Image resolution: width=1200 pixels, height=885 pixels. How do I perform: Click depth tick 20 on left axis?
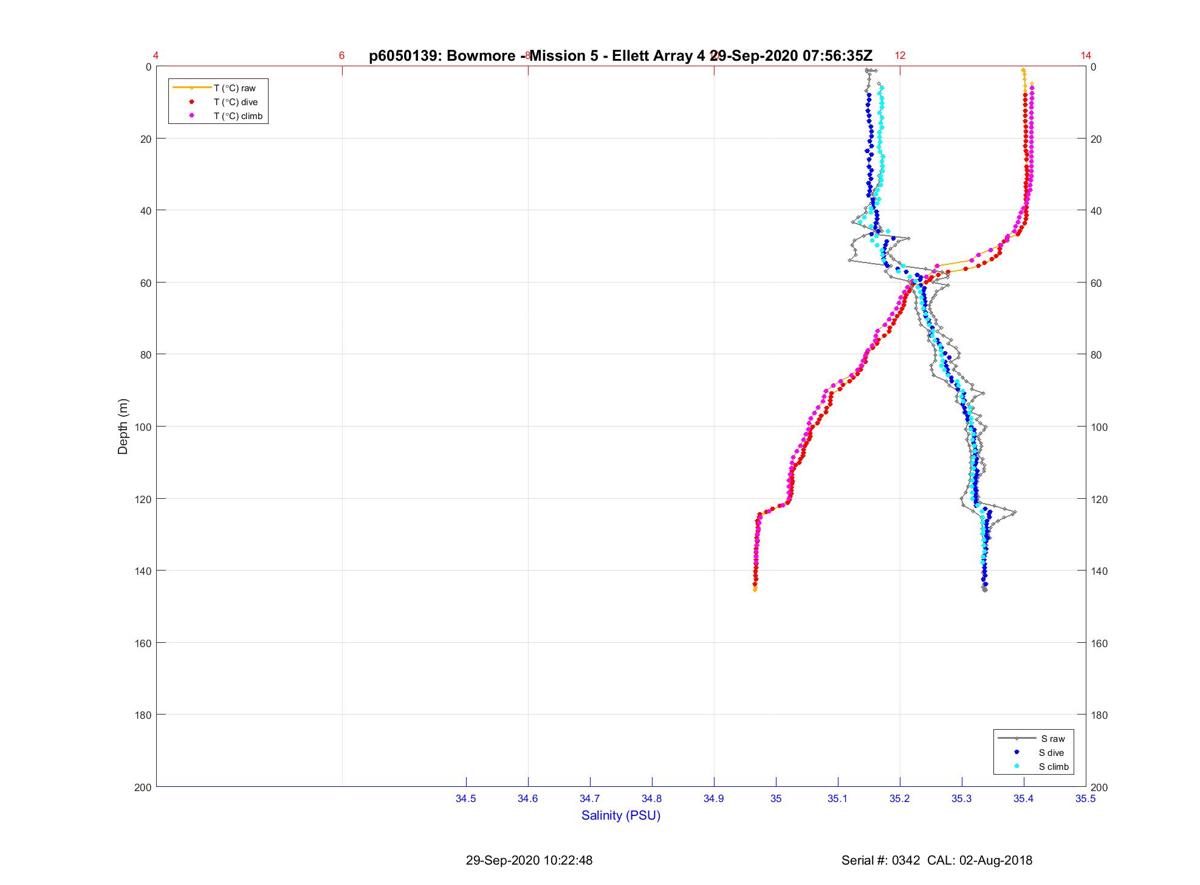click(145, 139)
